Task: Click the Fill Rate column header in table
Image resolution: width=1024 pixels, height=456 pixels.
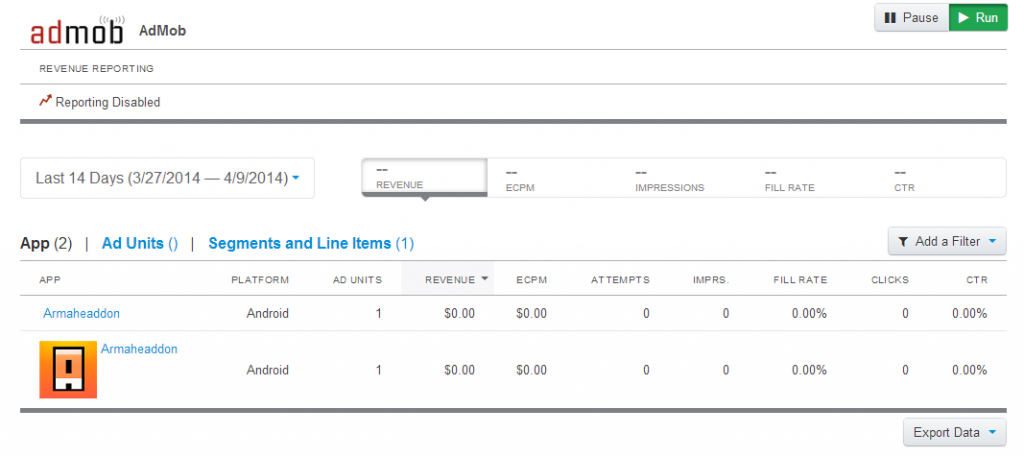Action: click(x=799, y=280)
